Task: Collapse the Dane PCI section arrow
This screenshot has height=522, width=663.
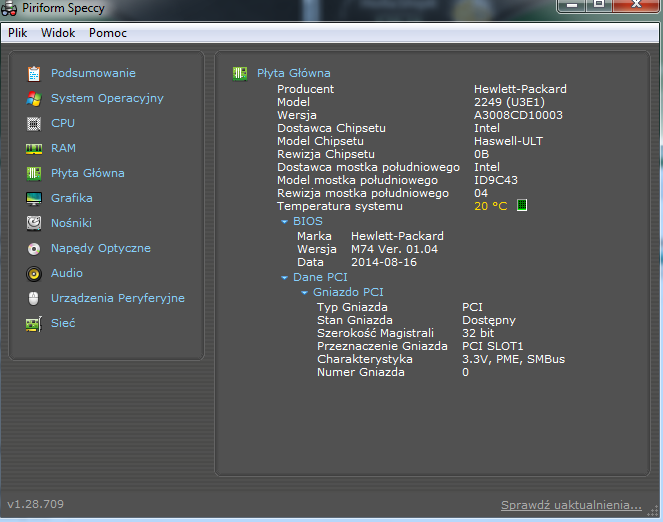Action: pyautogui.click(x=285, y=278)
